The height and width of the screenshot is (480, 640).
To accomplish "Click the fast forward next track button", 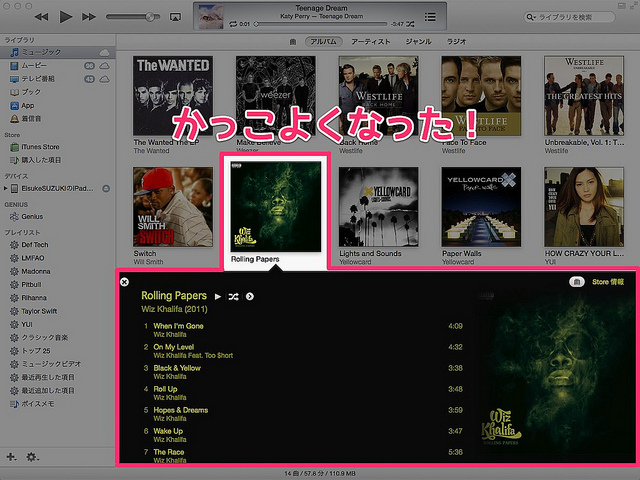I will (89, 17).
